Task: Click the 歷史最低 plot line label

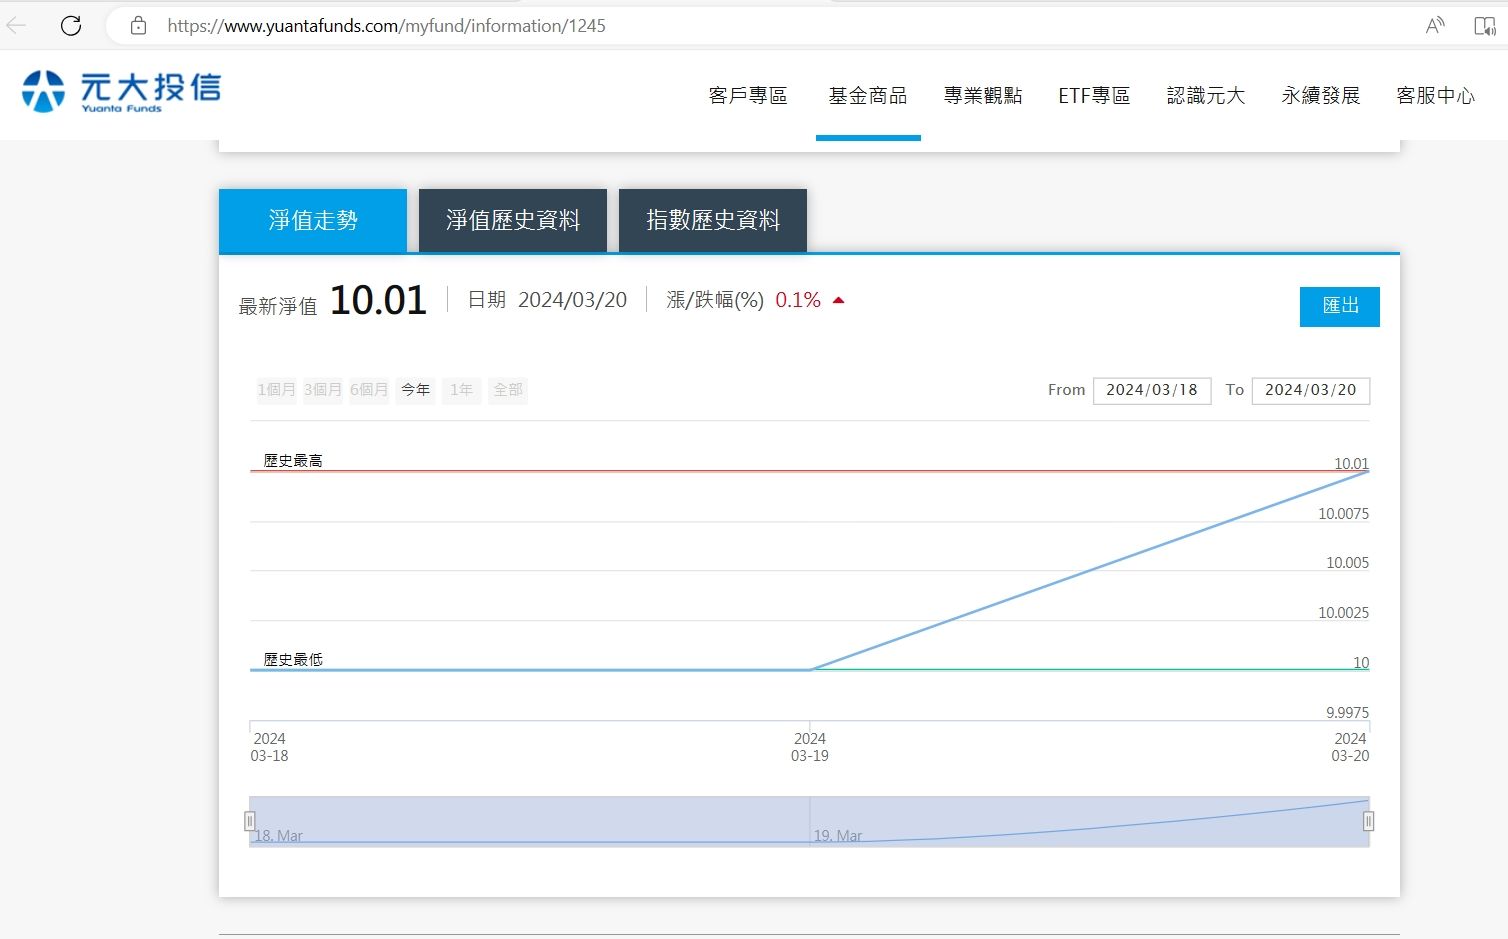Action: pyautogui.click(x=293, y=660)
